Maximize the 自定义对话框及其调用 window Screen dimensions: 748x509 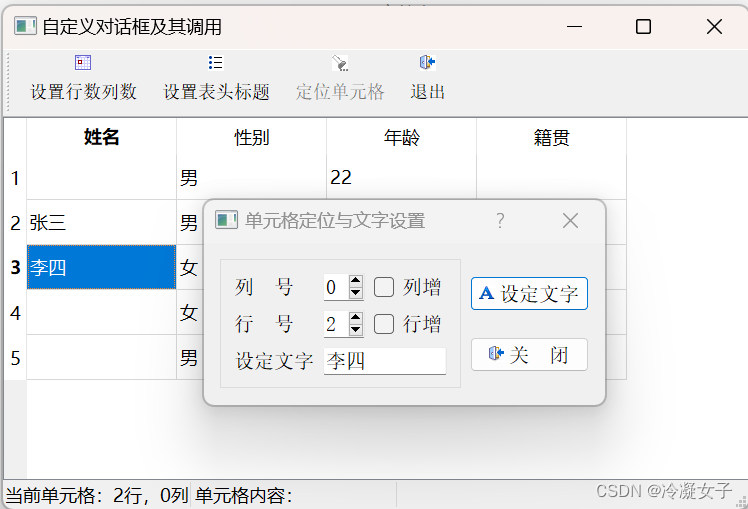[x=644, y=27]
